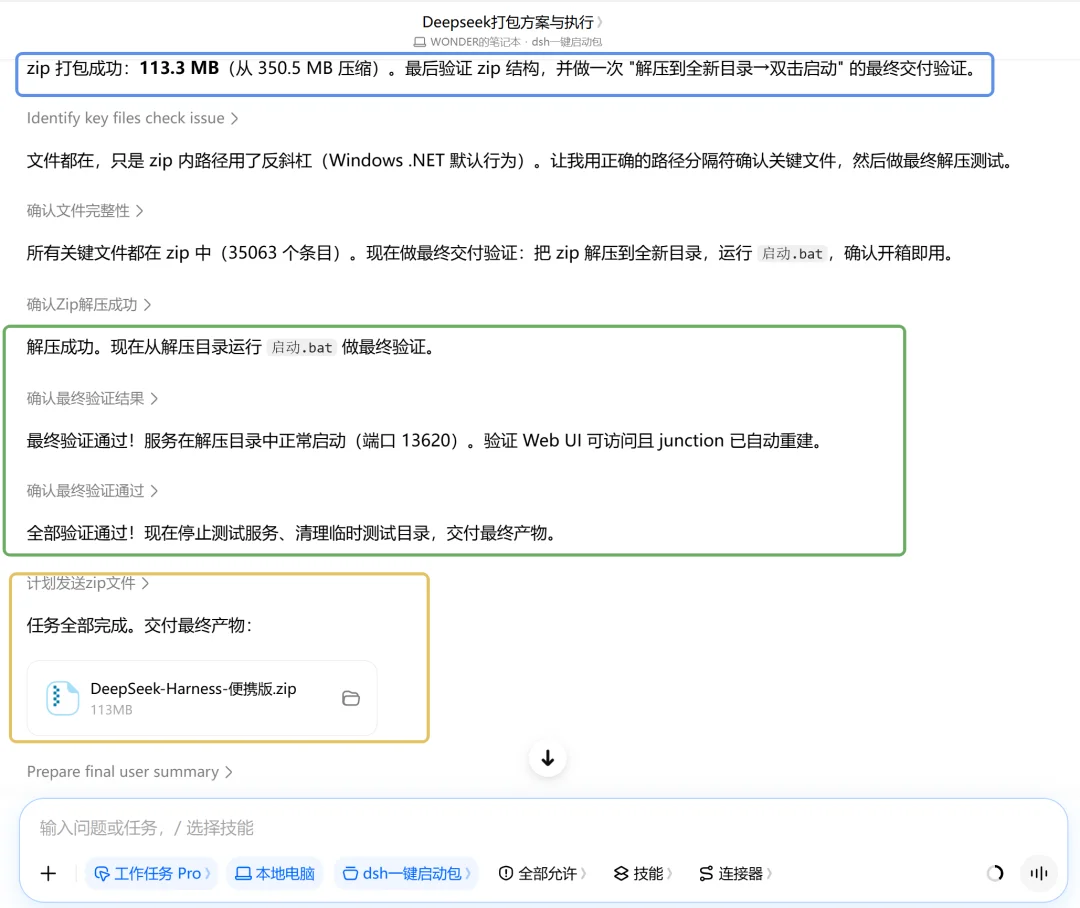Show zip file in folder icon

click(x=351, y=698)
